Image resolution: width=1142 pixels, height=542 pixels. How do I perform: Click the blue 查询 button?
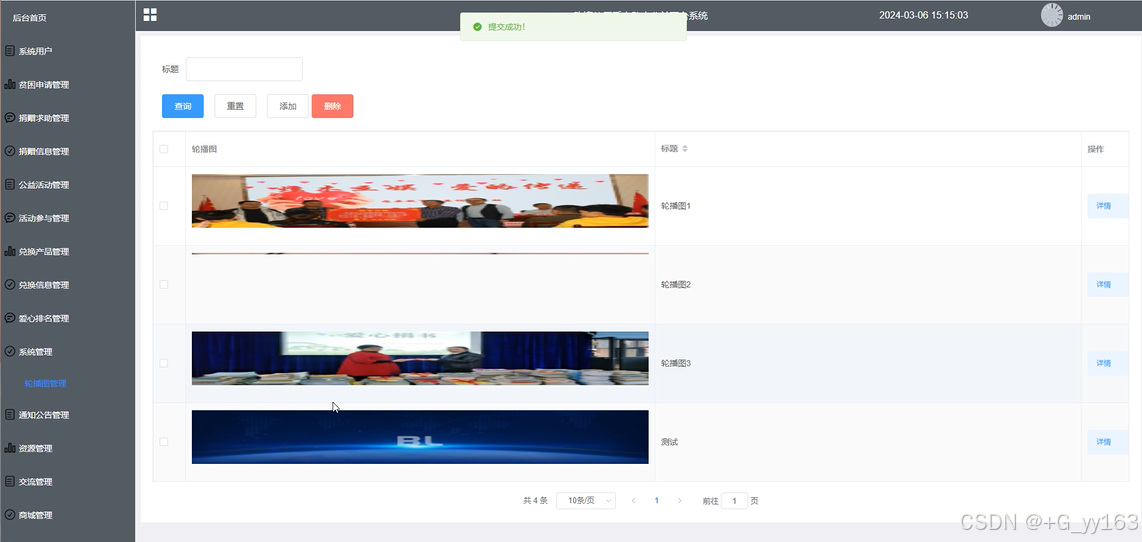pyautogui.click(x=183, y=106)
